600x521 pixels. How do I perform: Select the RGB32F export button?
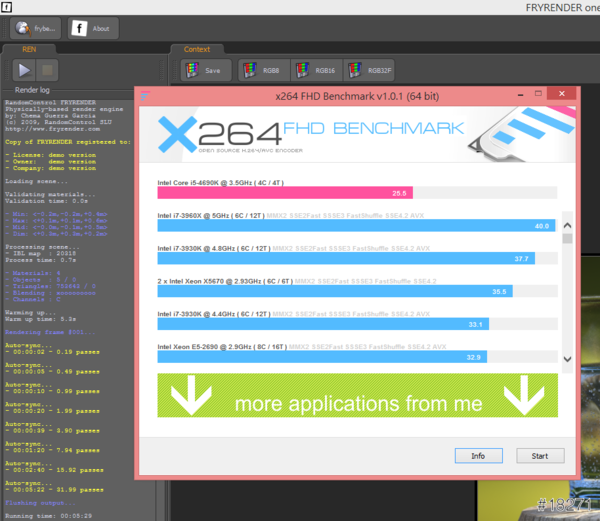(371, 70)
